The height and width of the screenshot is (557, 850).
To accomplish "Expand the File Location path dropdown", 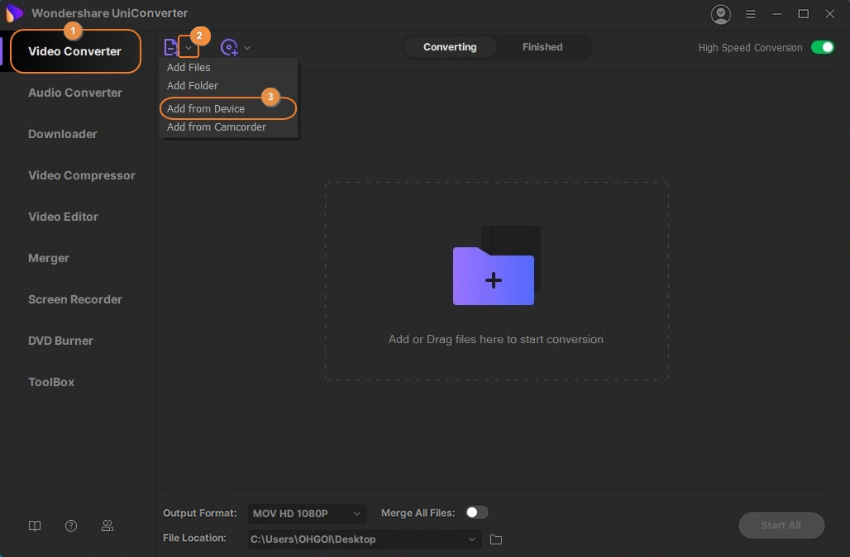I will pyautogui.click(x=473, y=540).
